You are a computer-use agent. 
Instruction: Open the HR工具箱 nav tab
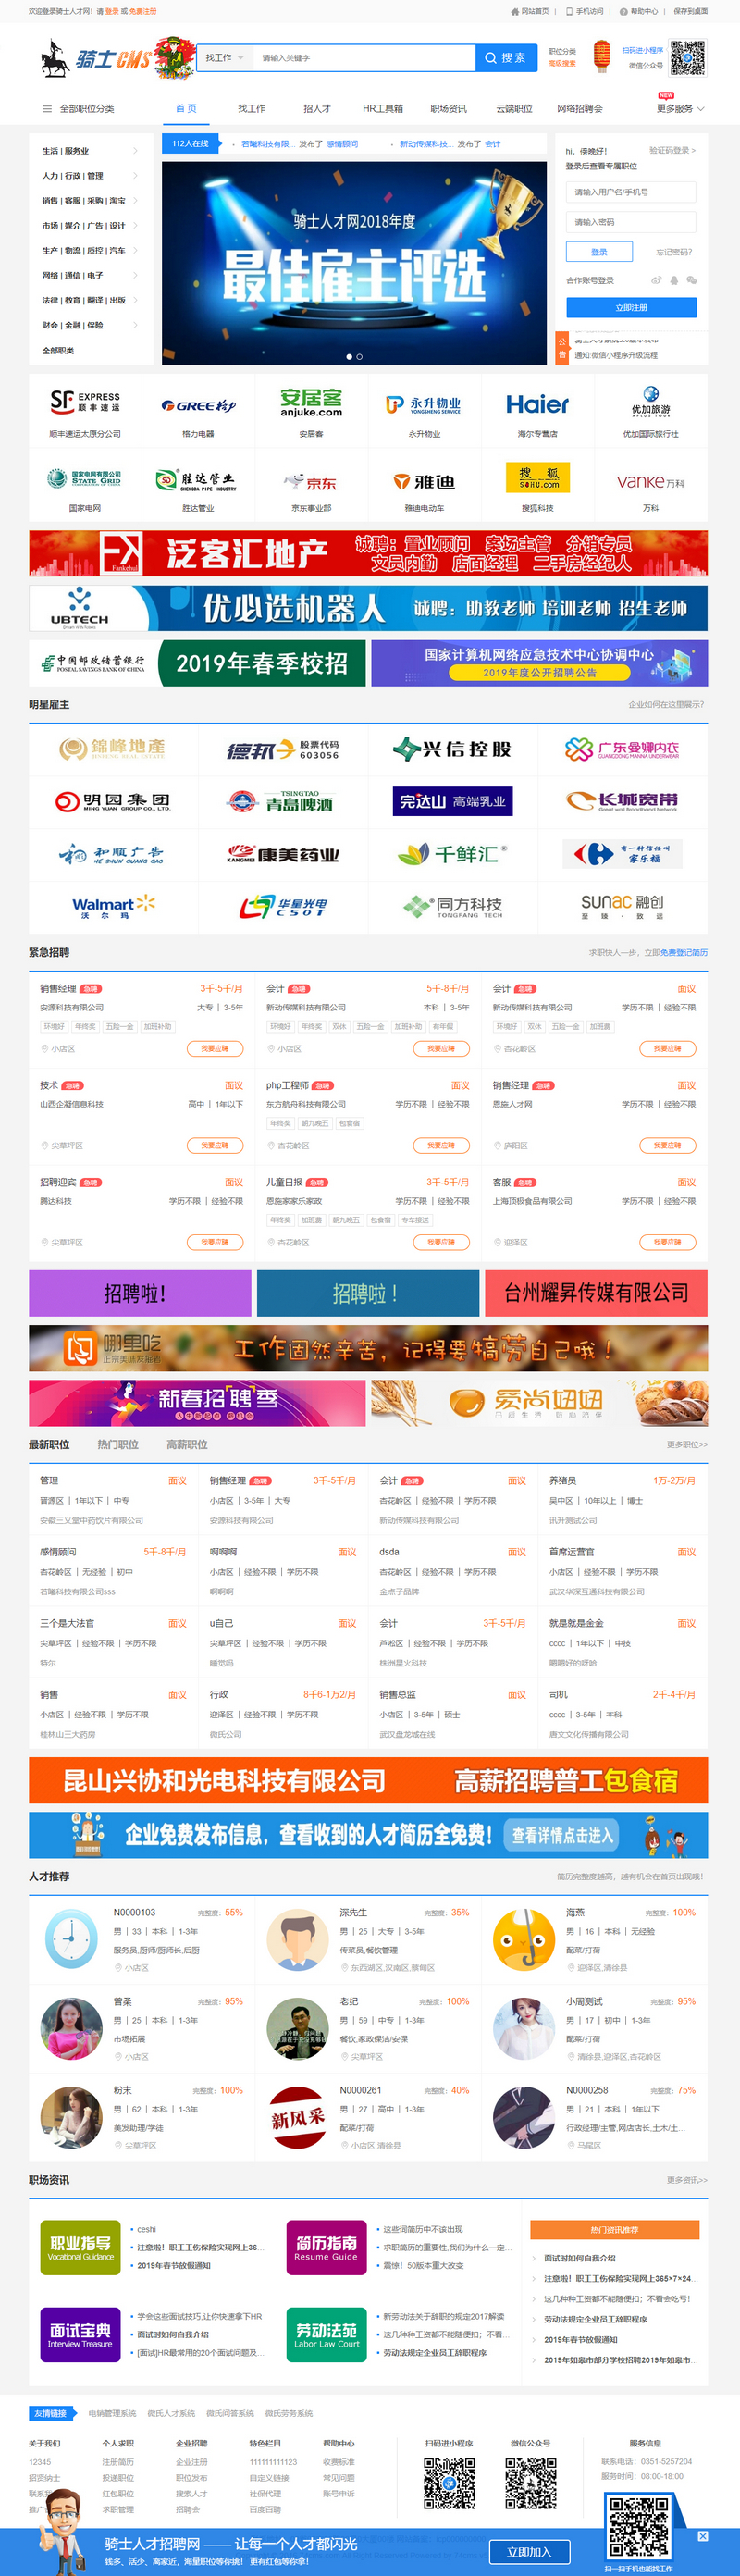382,109
